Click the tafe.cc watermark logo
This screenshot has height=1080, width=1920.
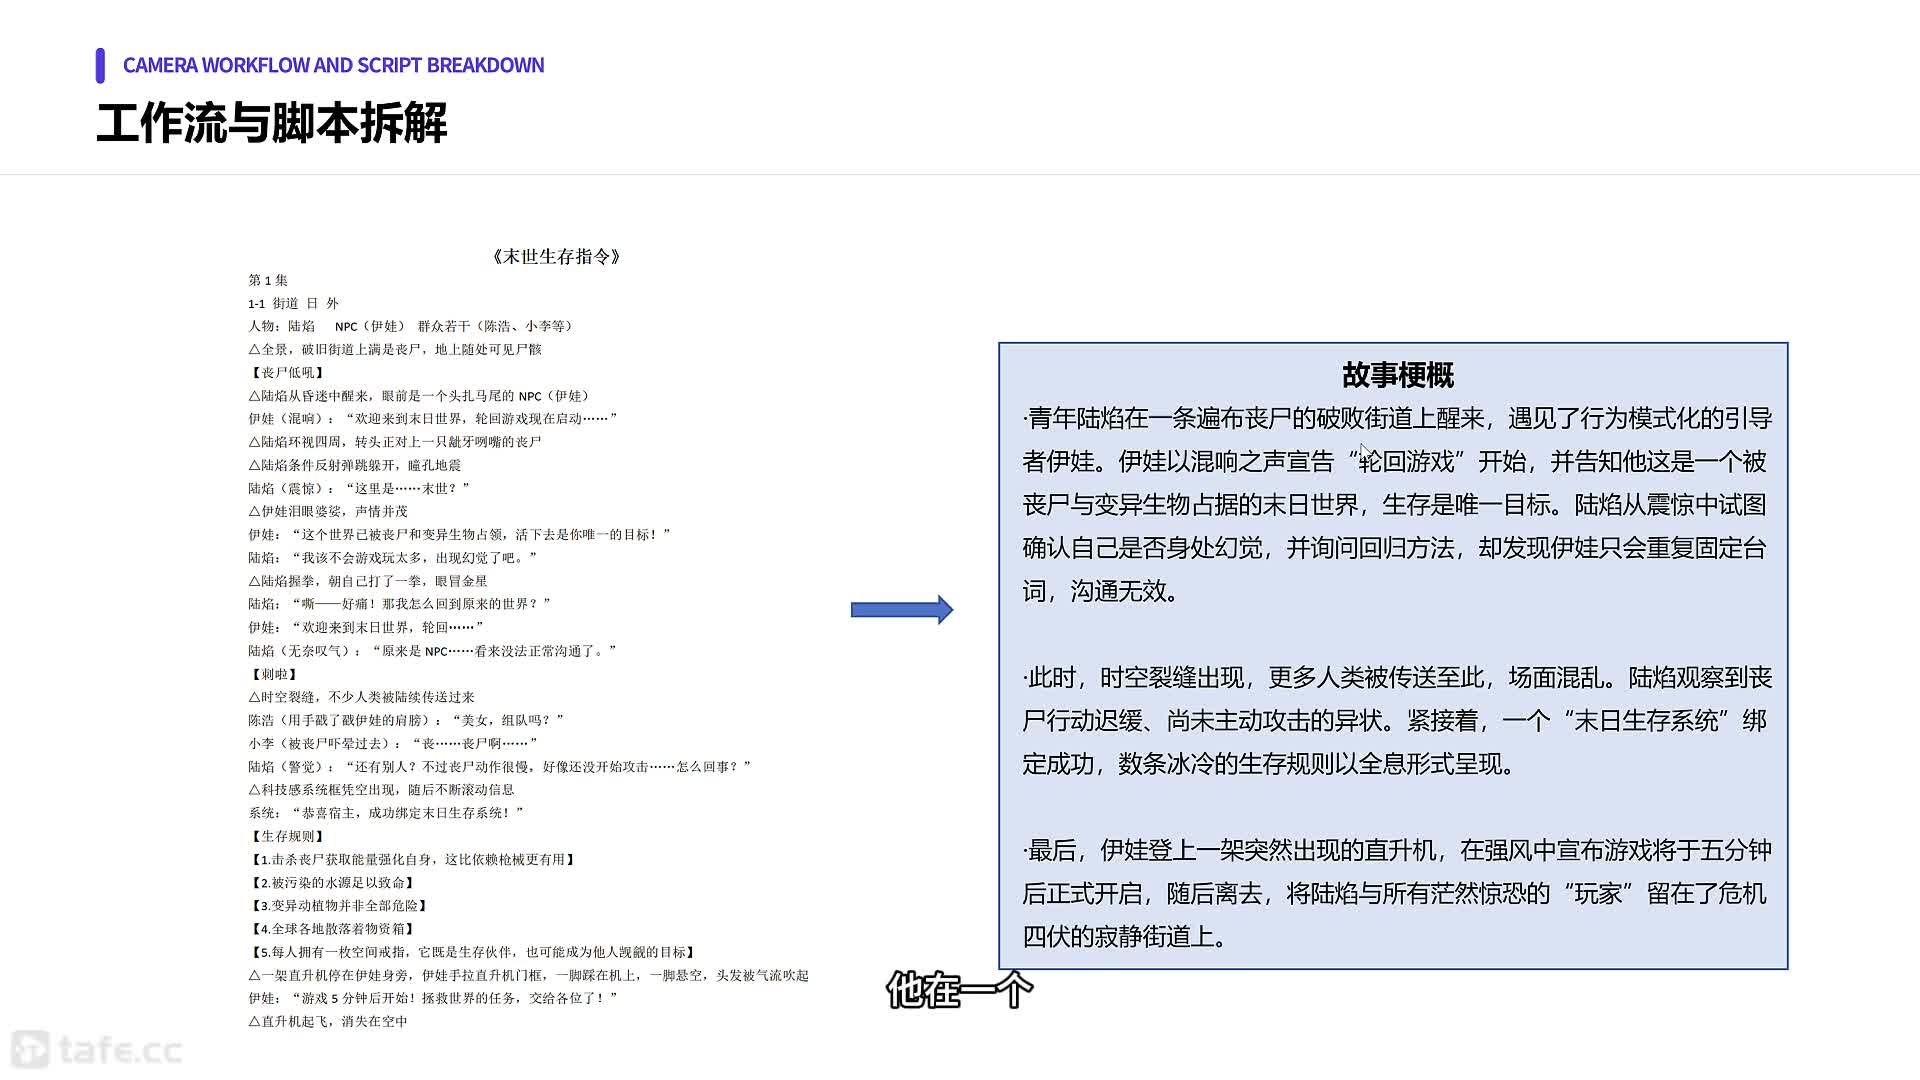point(97,1049)
